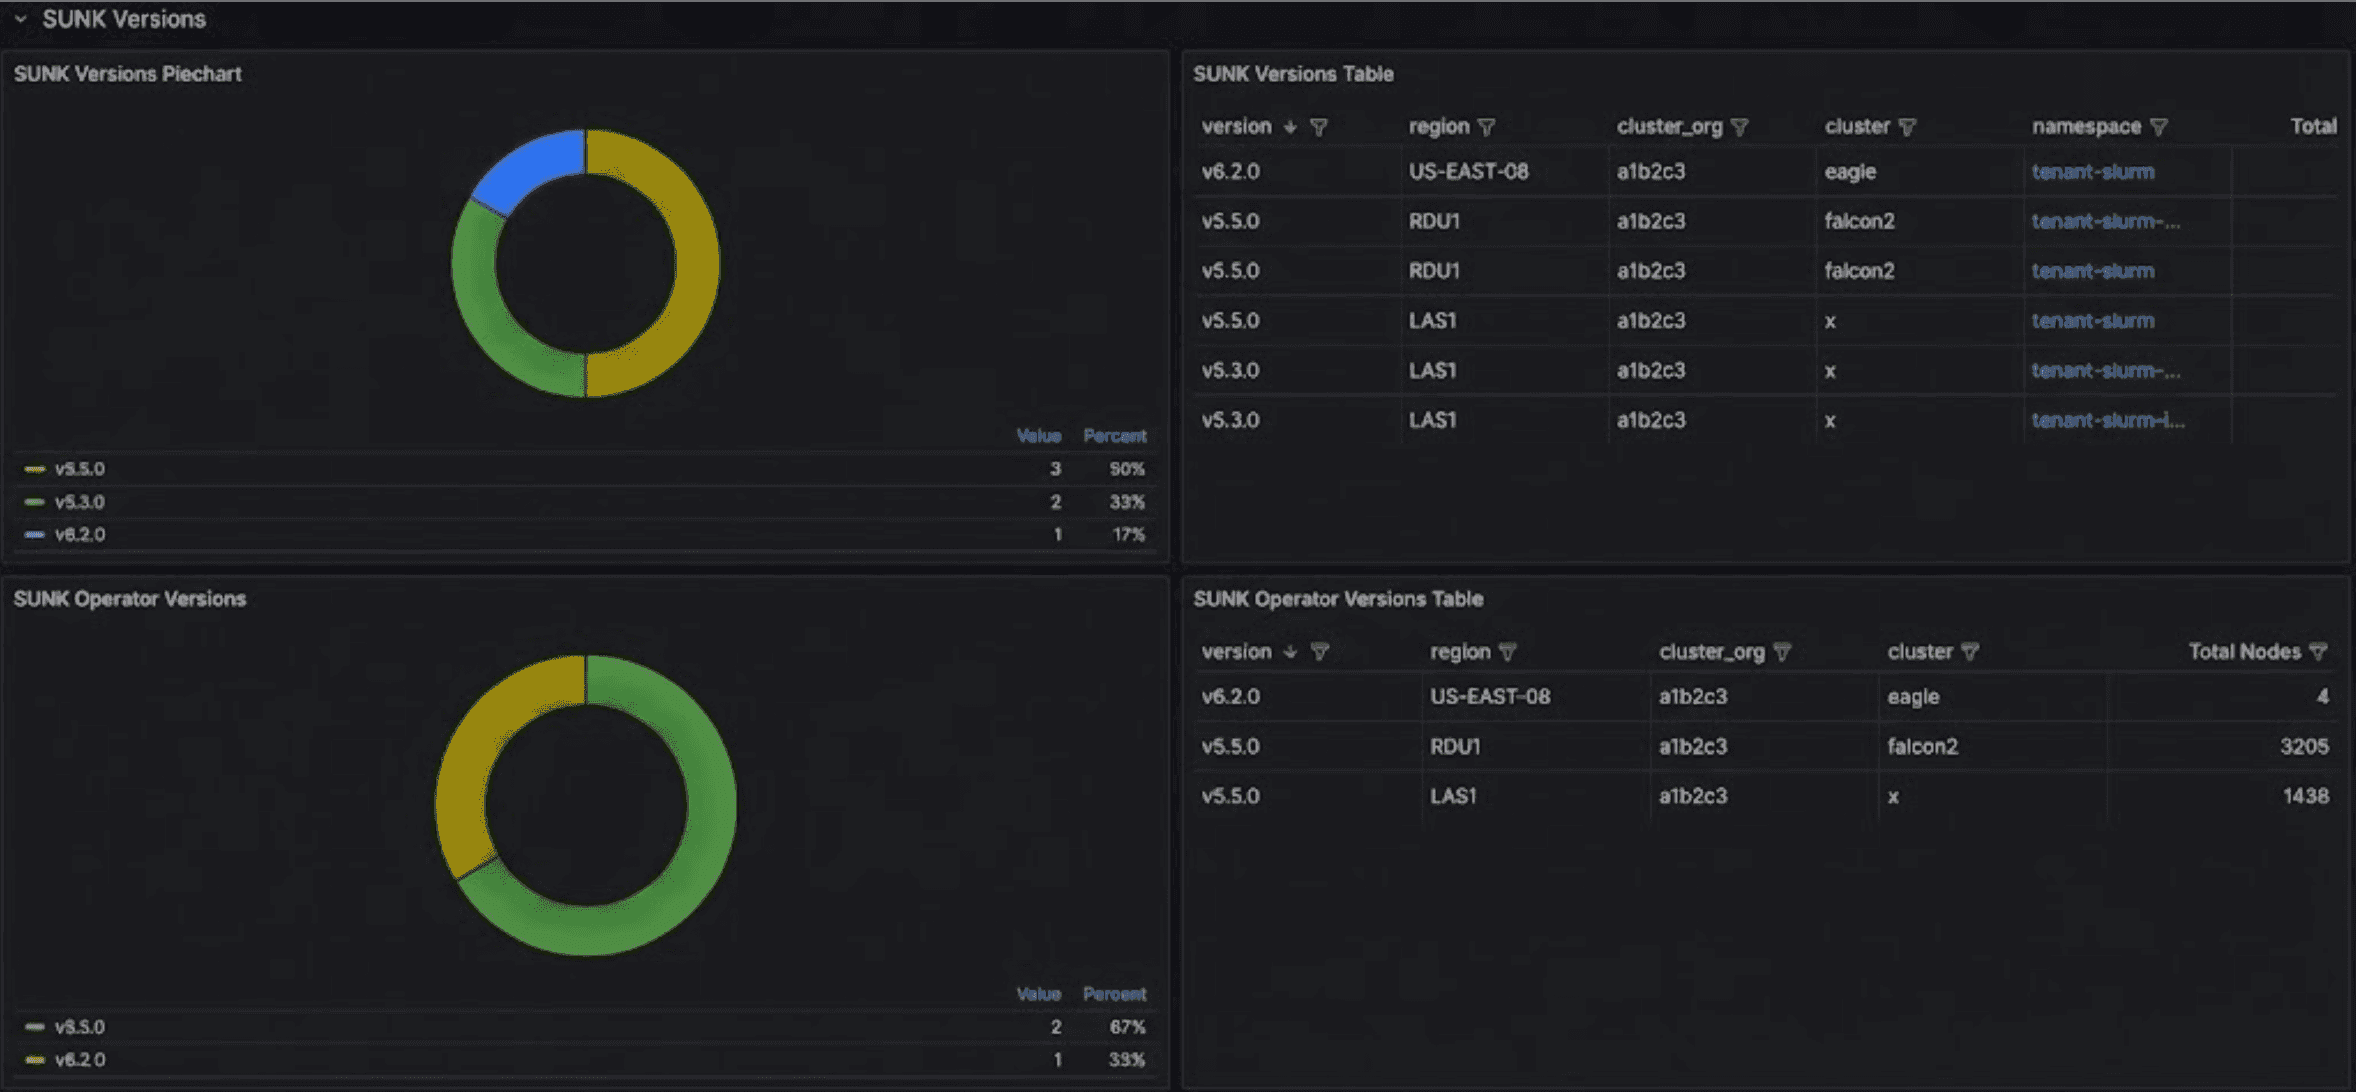Click the Total Nodes column header
2356x1092 pixels.
(2245, 652)
